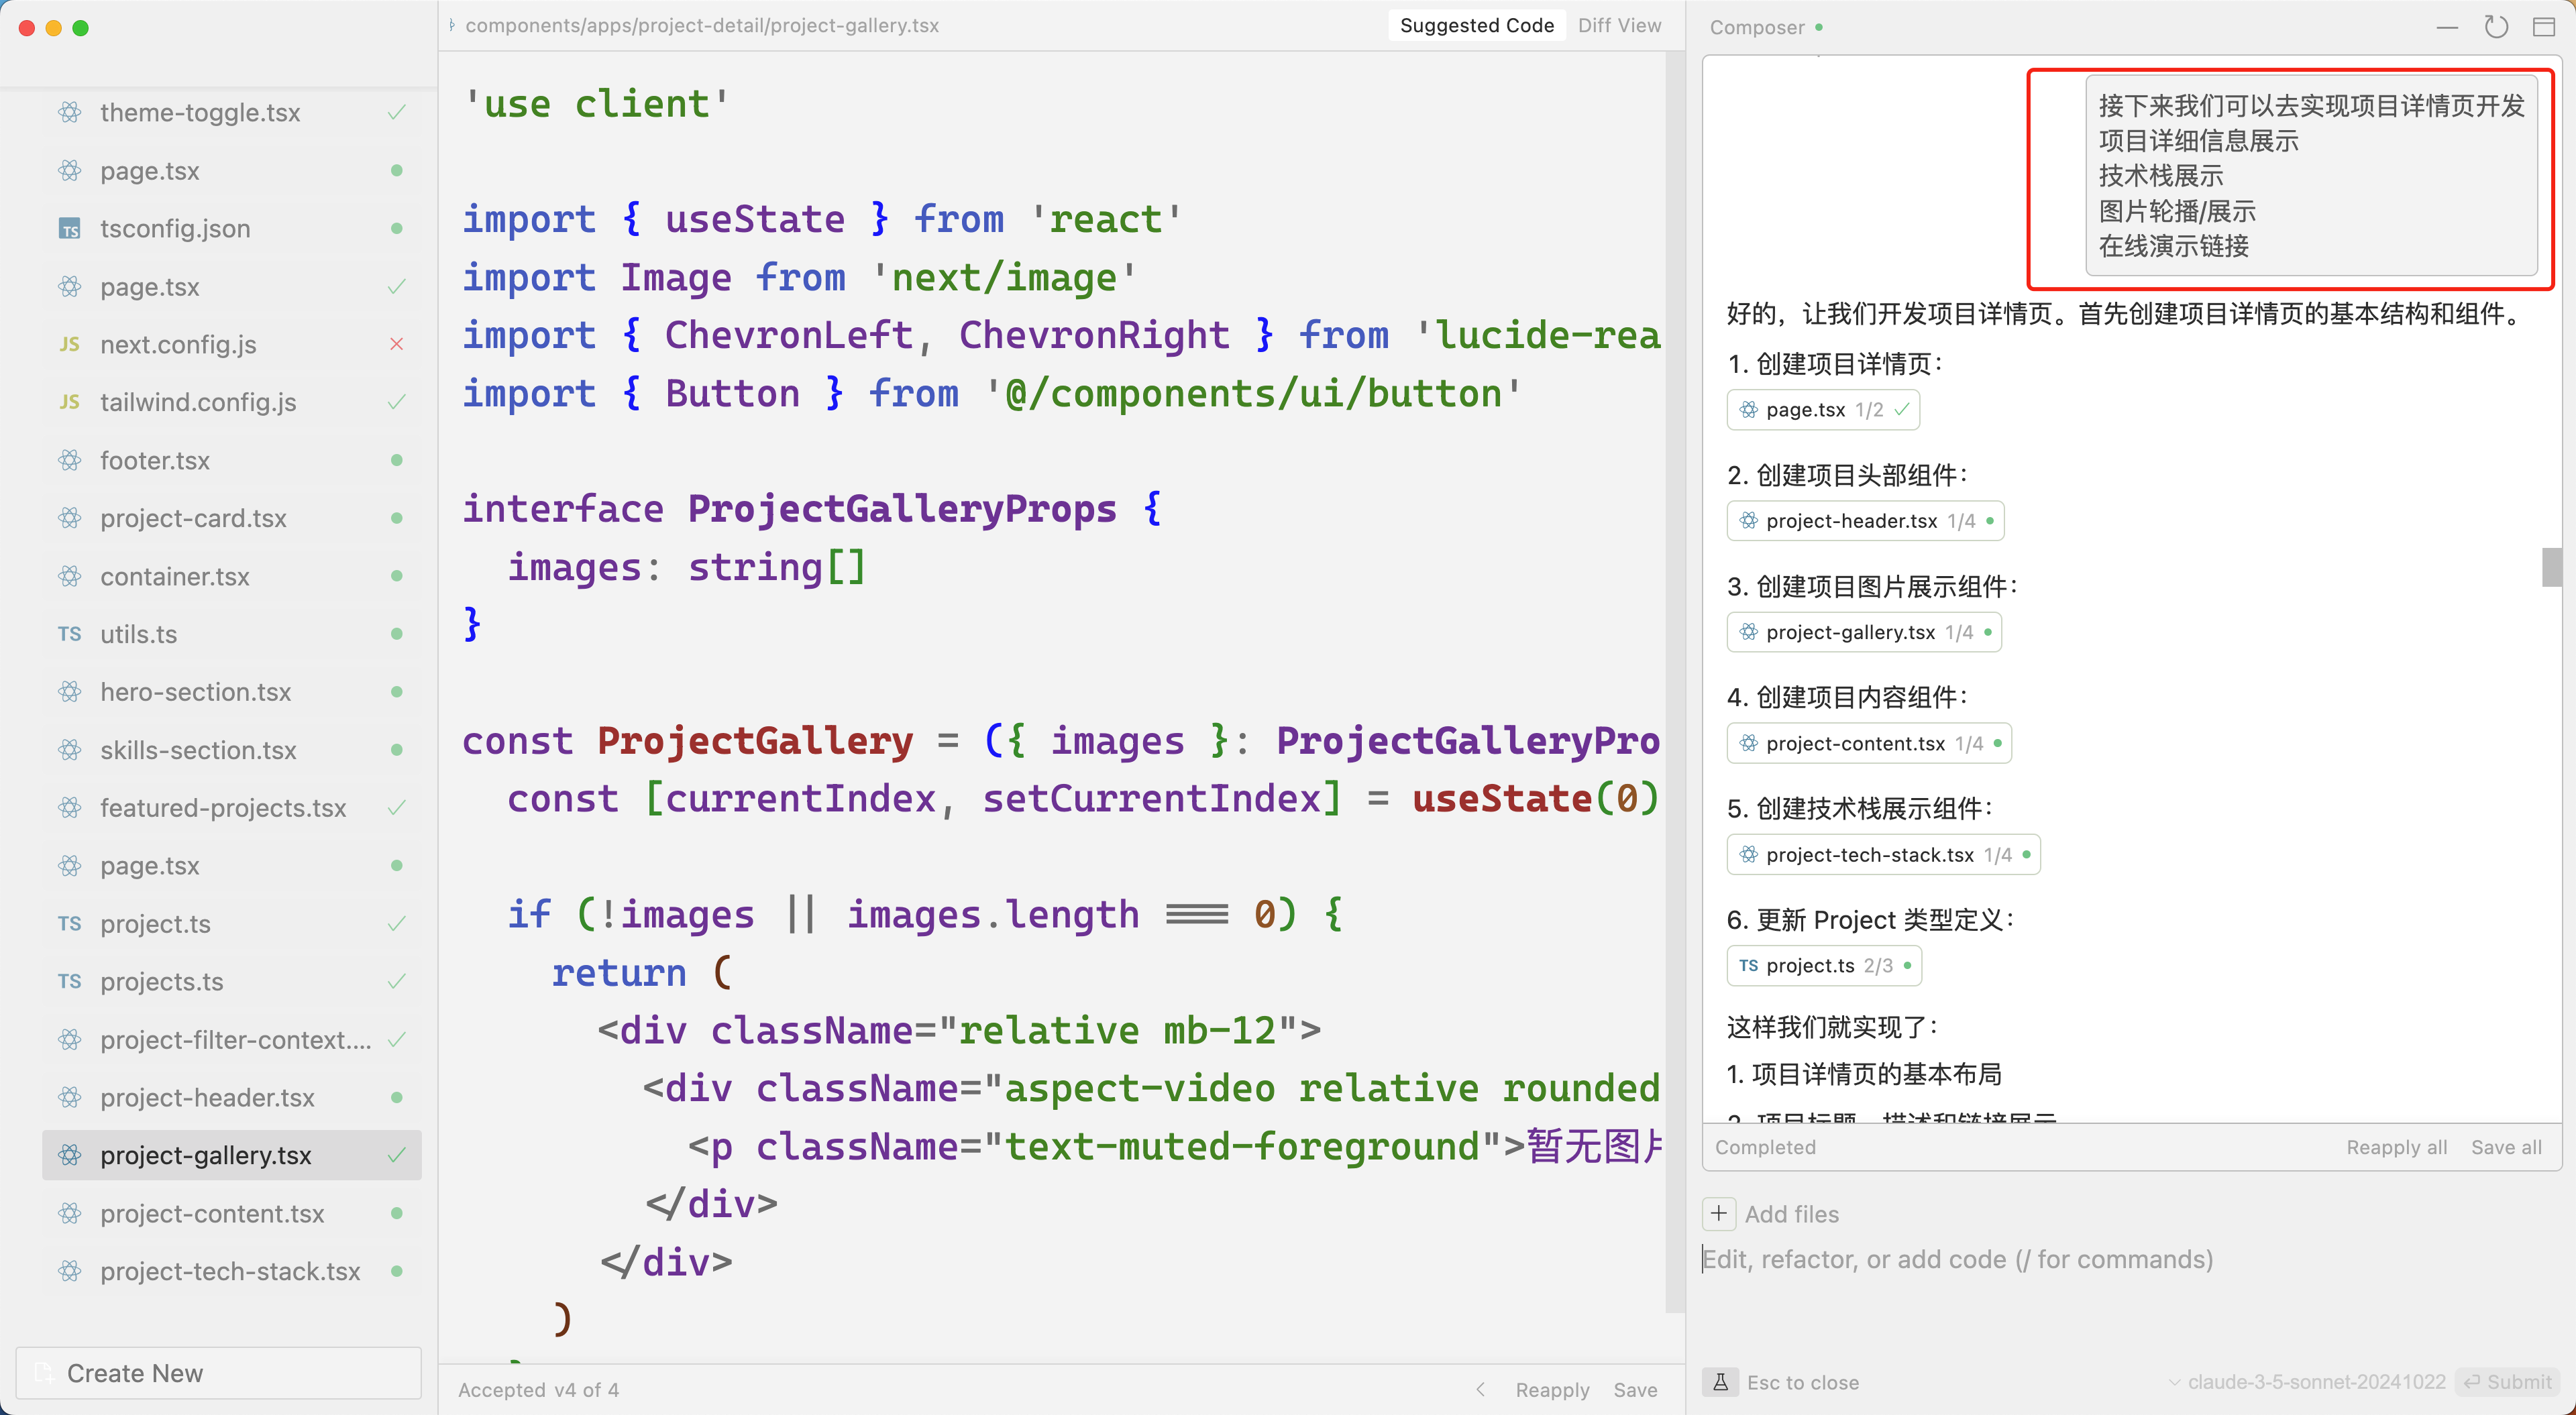2576x1415 pixels.
Task: Click the JS icon beside next.config.js
Action: (x=69, y=344)
